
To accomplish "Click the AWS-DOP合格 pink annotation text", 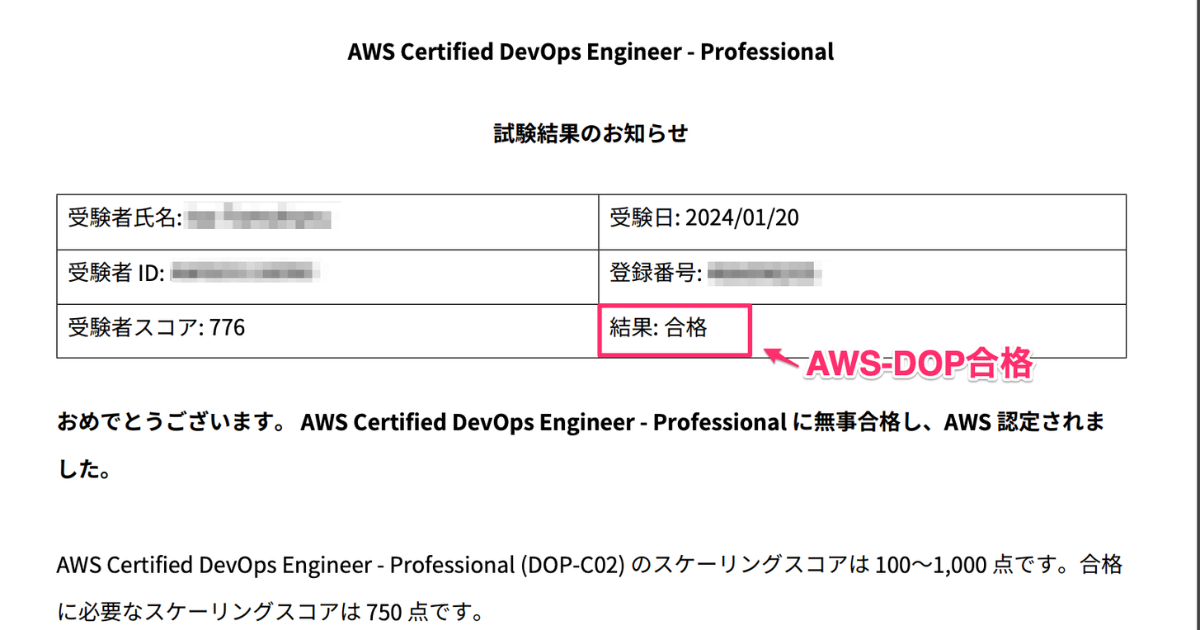I will pyautogui.click(x=918, y=365).
